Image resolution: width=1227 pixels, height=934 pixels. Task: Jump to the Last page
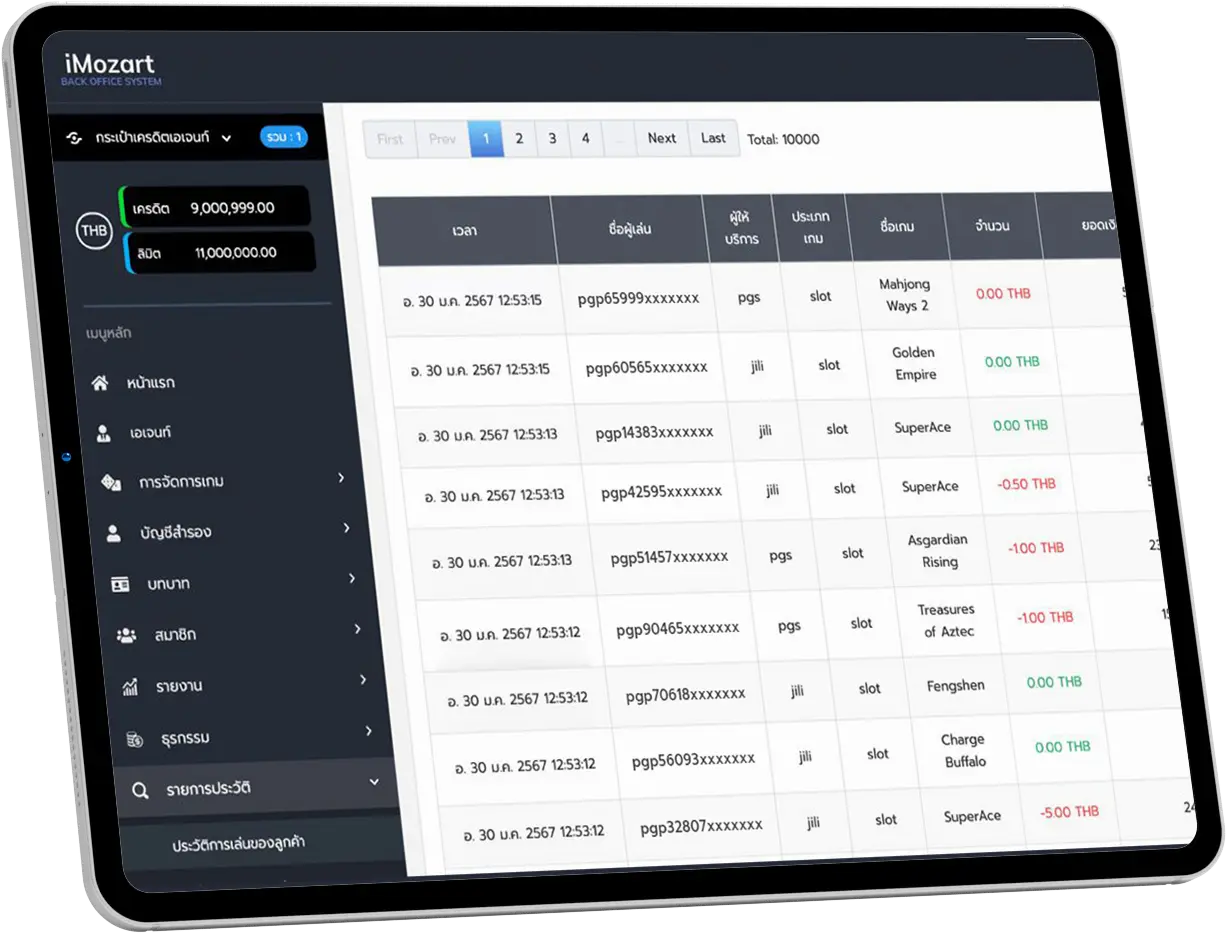tap(713, 138)
